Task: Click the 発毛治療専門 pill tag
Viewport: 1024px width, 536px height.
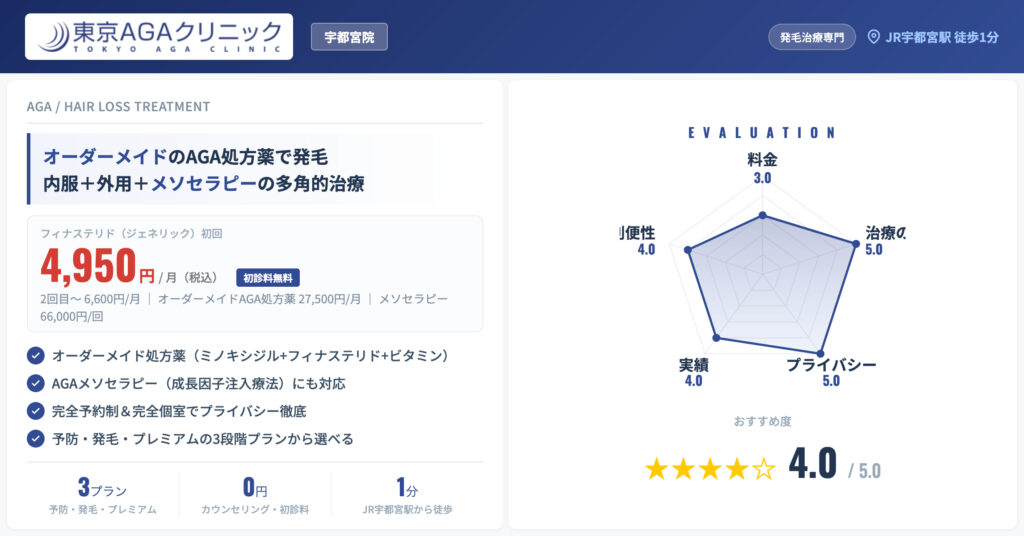Action: click(812, 37)
